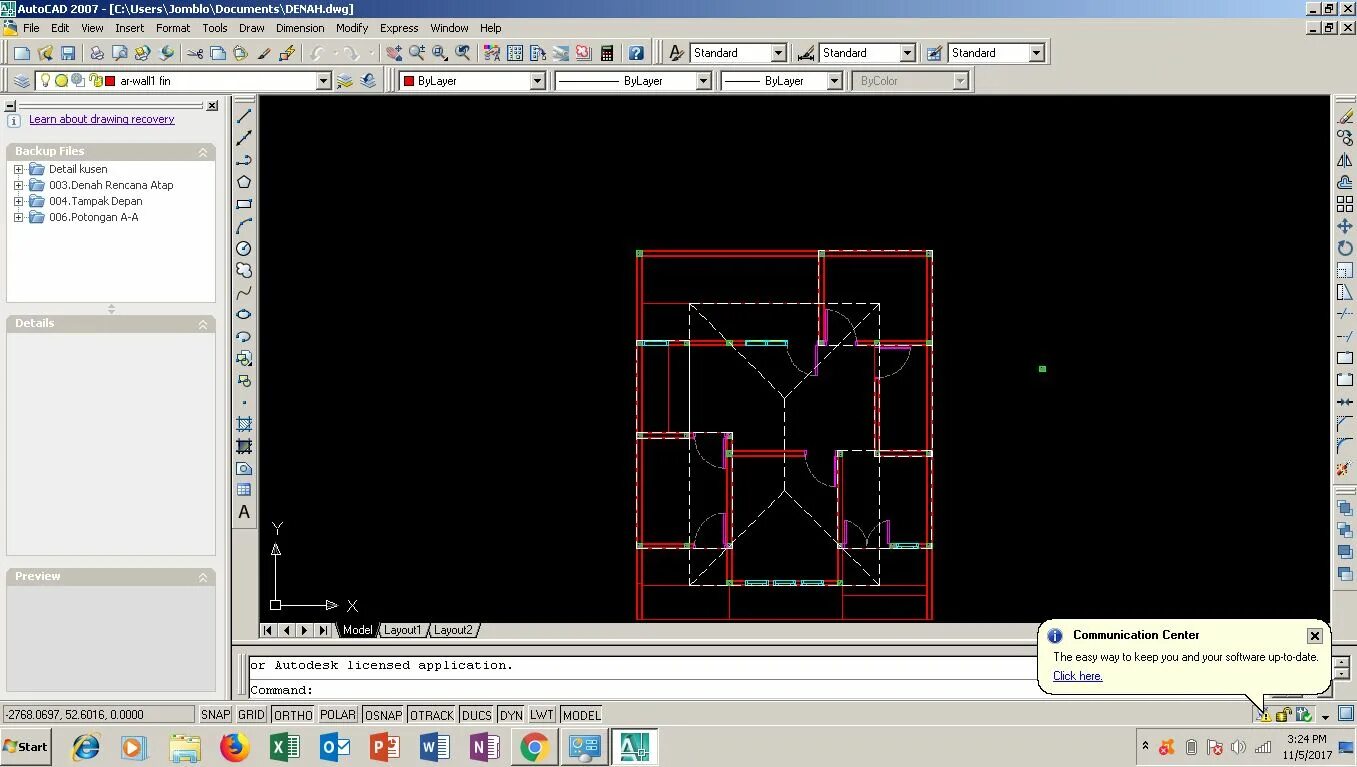
Task: Click the Layer Previous icon
Action: point(368,81)
